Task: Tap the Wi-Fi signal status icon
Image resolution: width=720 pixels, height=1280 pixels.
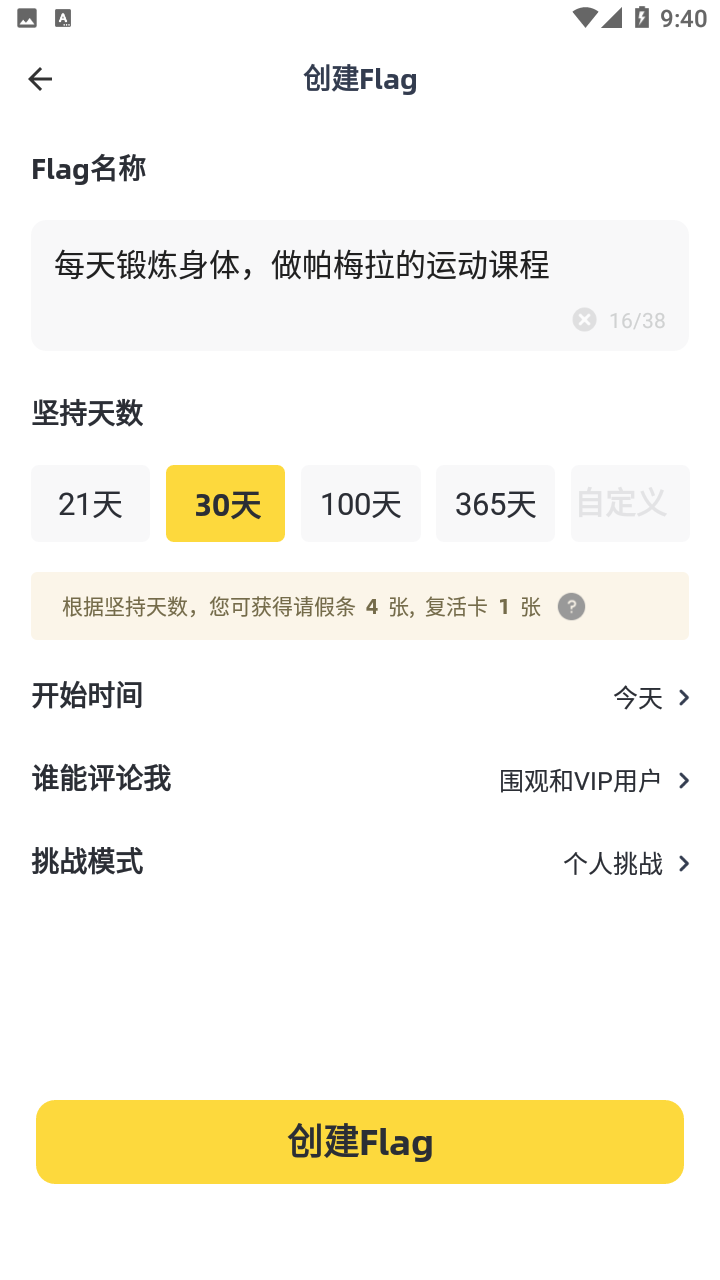Action: click(584, 18)
